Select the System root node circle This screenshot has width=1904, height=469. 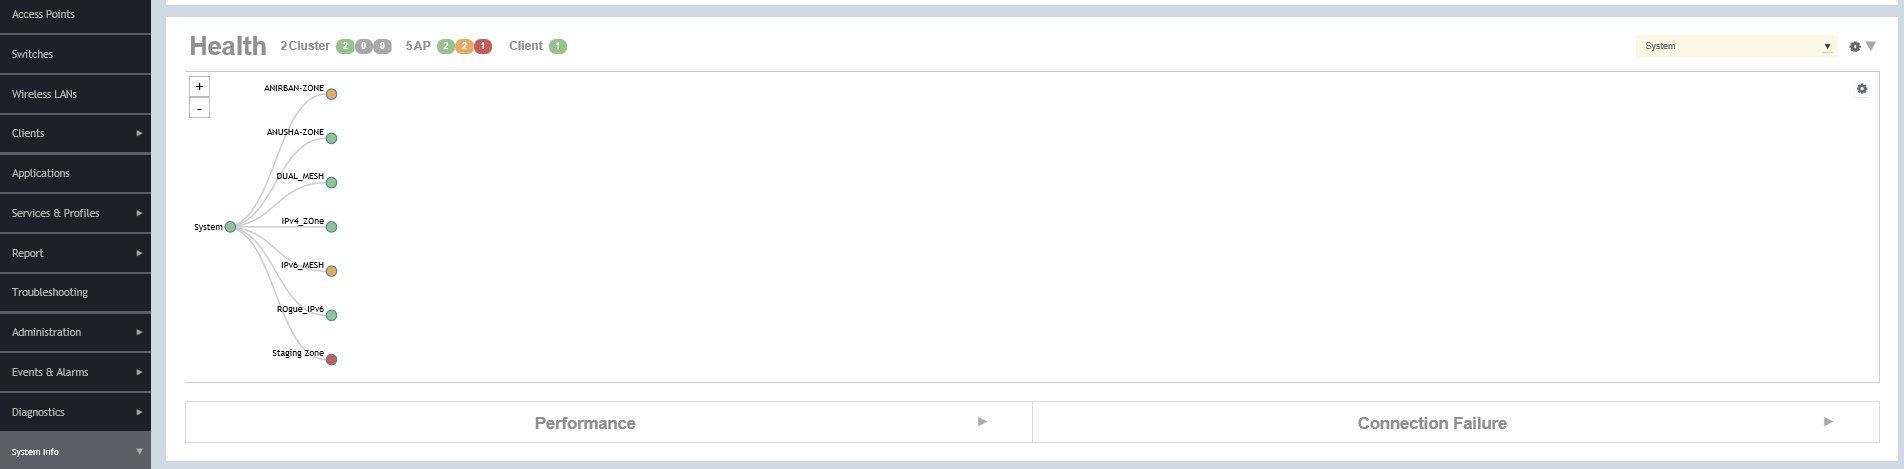pyautogui.click(x=230, y=227)
